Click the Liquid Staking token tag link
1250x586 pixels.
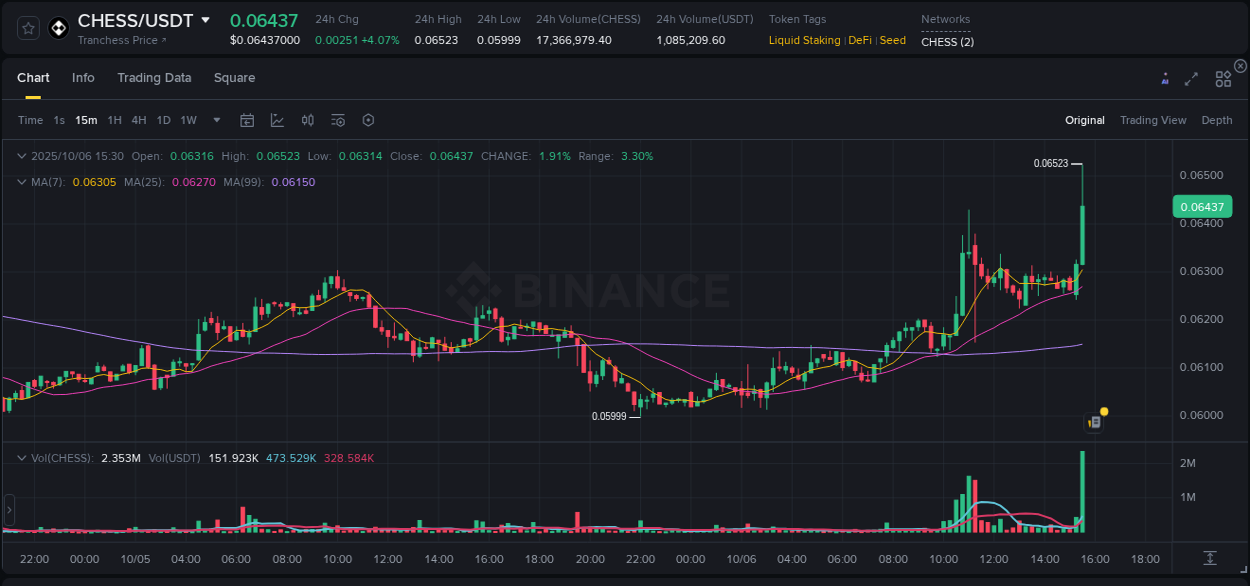click(804, 40)
